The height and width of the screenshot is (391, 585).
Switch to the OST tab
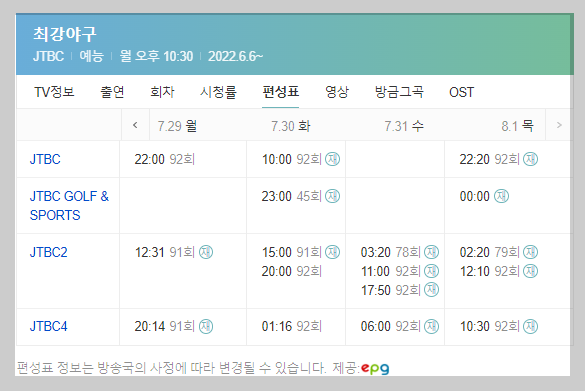462,92
